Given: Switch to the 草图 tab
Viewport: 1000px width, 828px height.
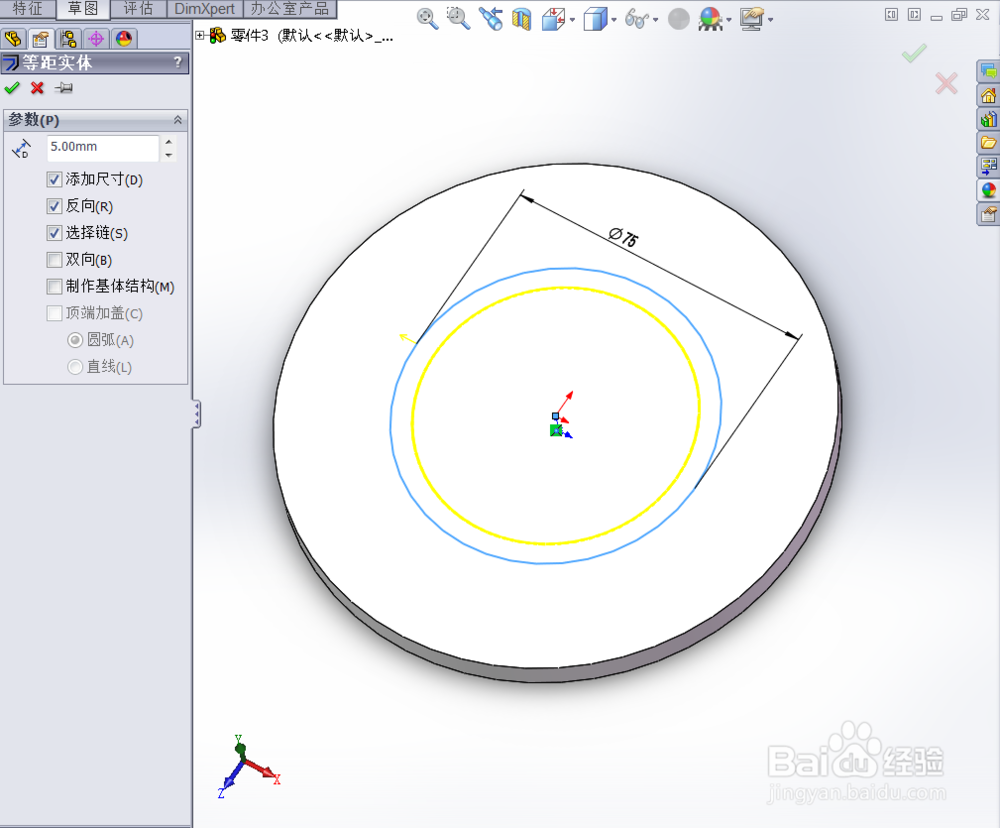Looking at the screenshot, I should [x=83, y=9].
